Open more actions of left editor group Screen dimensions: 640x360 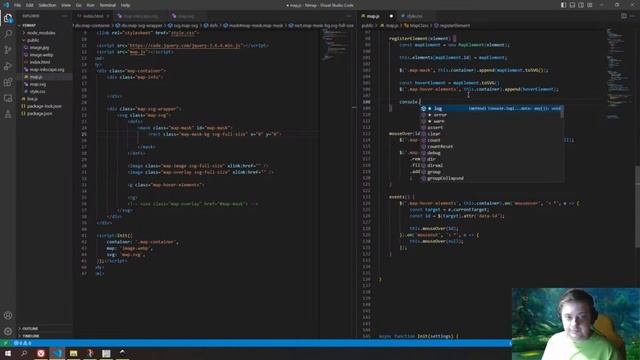(349, 16)
